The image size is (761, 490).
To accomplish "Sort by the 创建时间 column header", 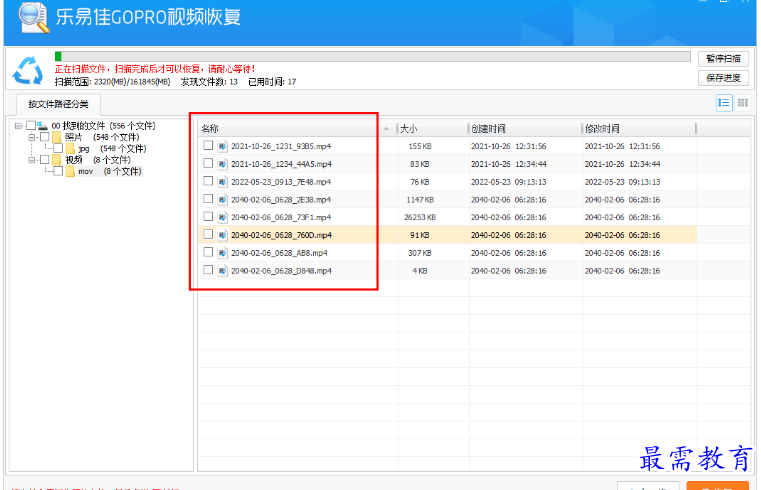I will (525, 129).
